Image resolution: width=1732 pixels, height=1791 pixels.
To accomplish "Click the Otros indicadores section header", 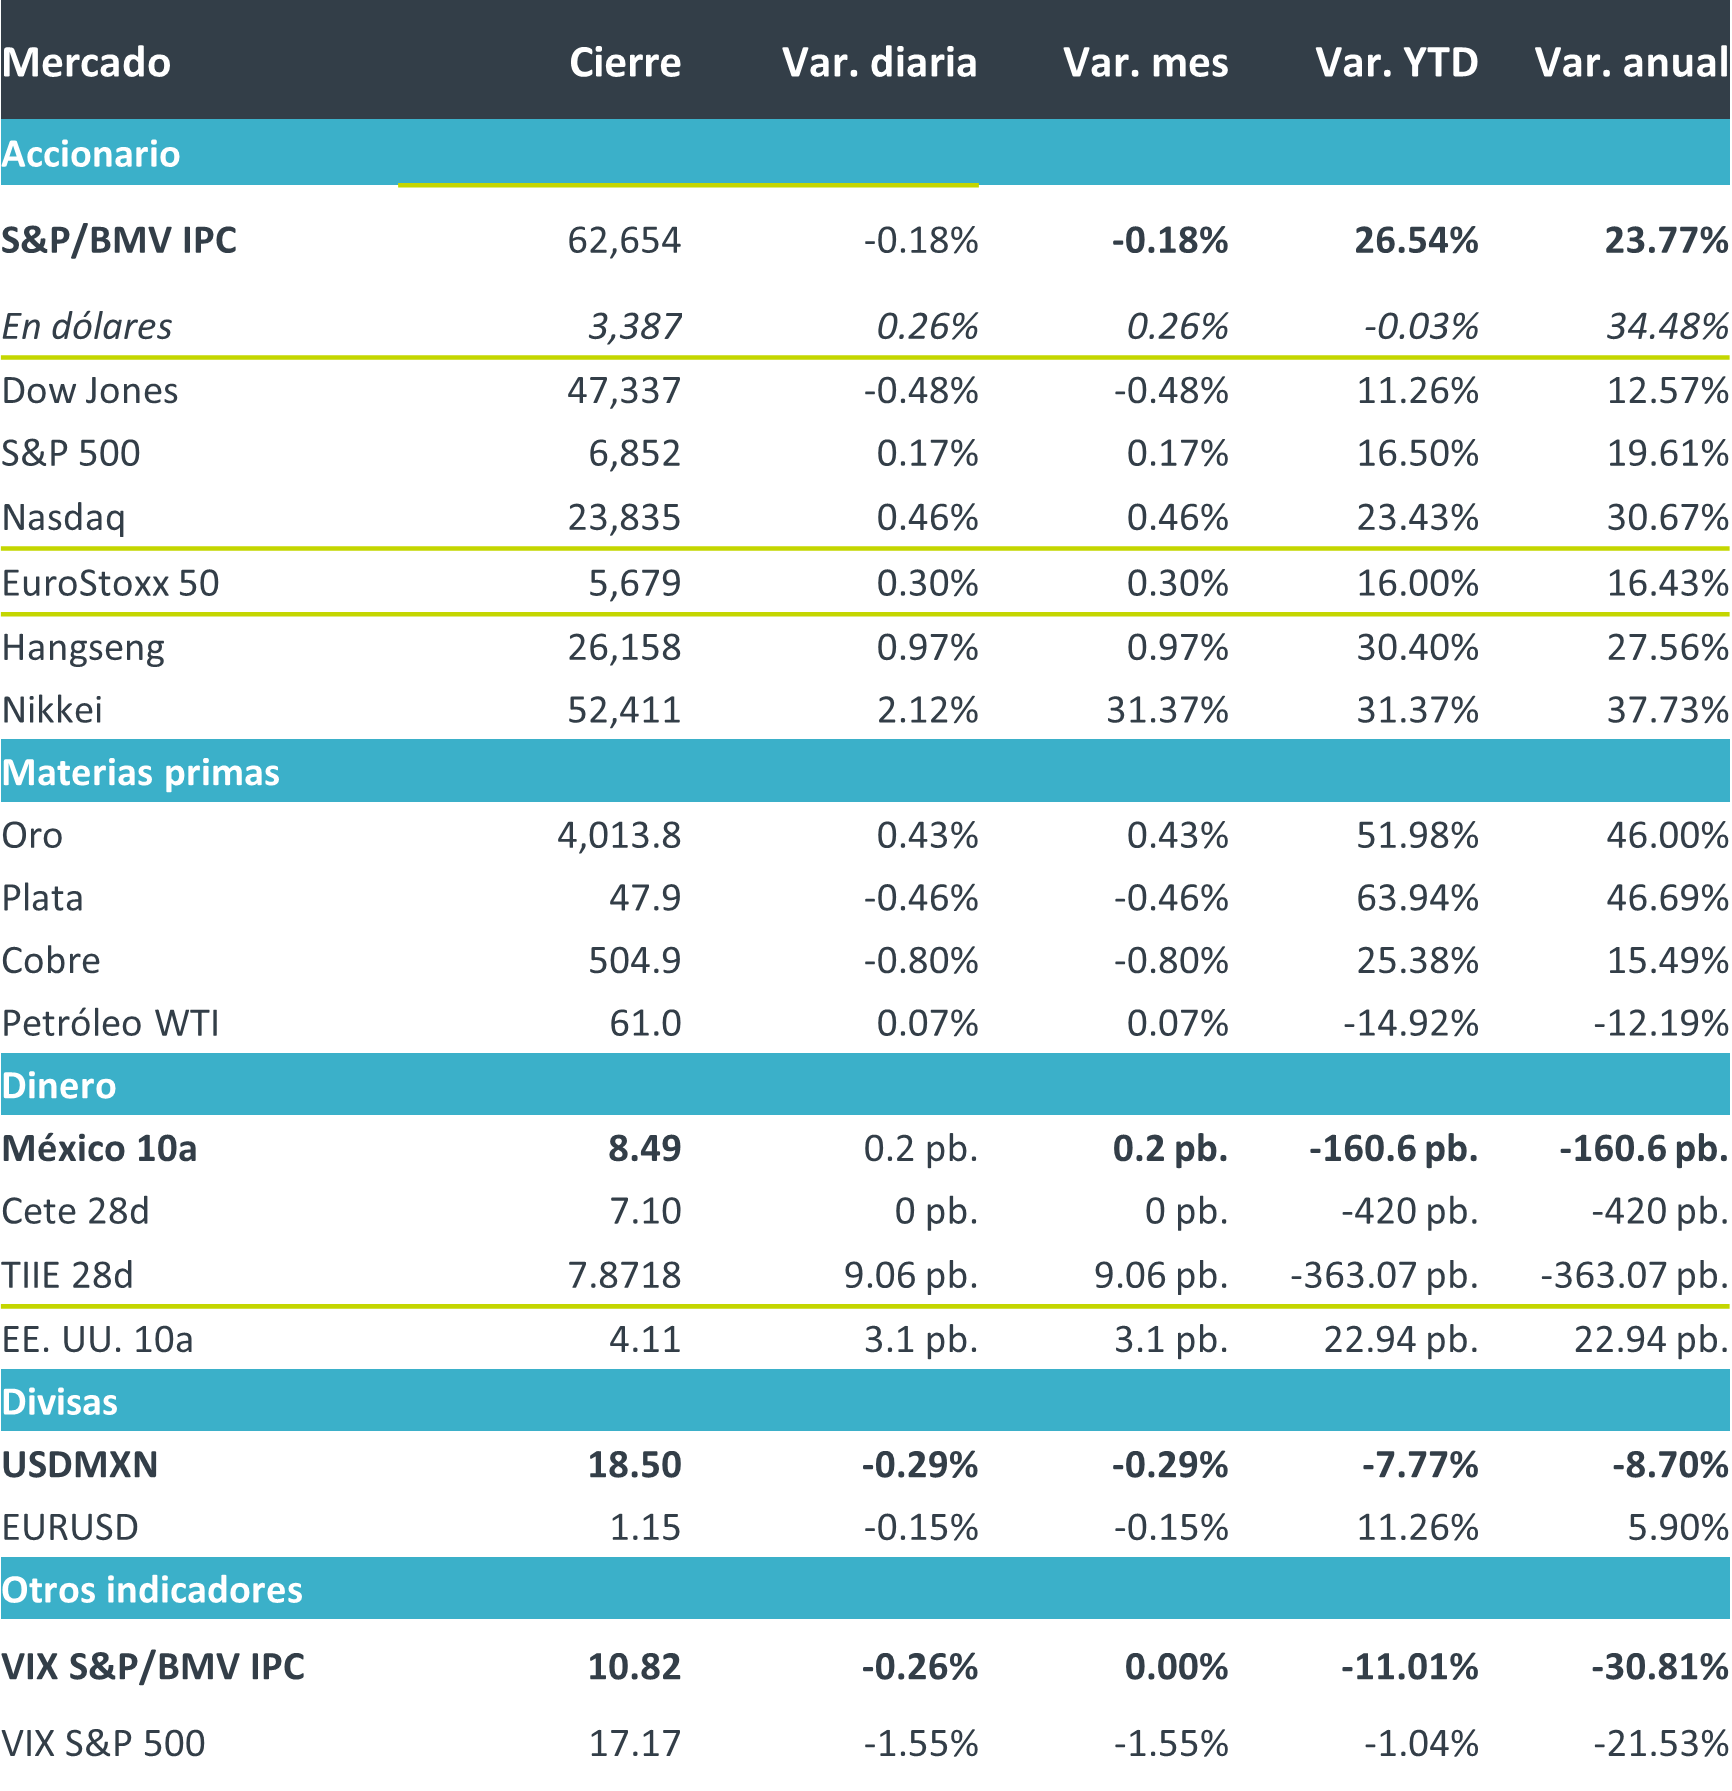I will tap(152, 1589).
